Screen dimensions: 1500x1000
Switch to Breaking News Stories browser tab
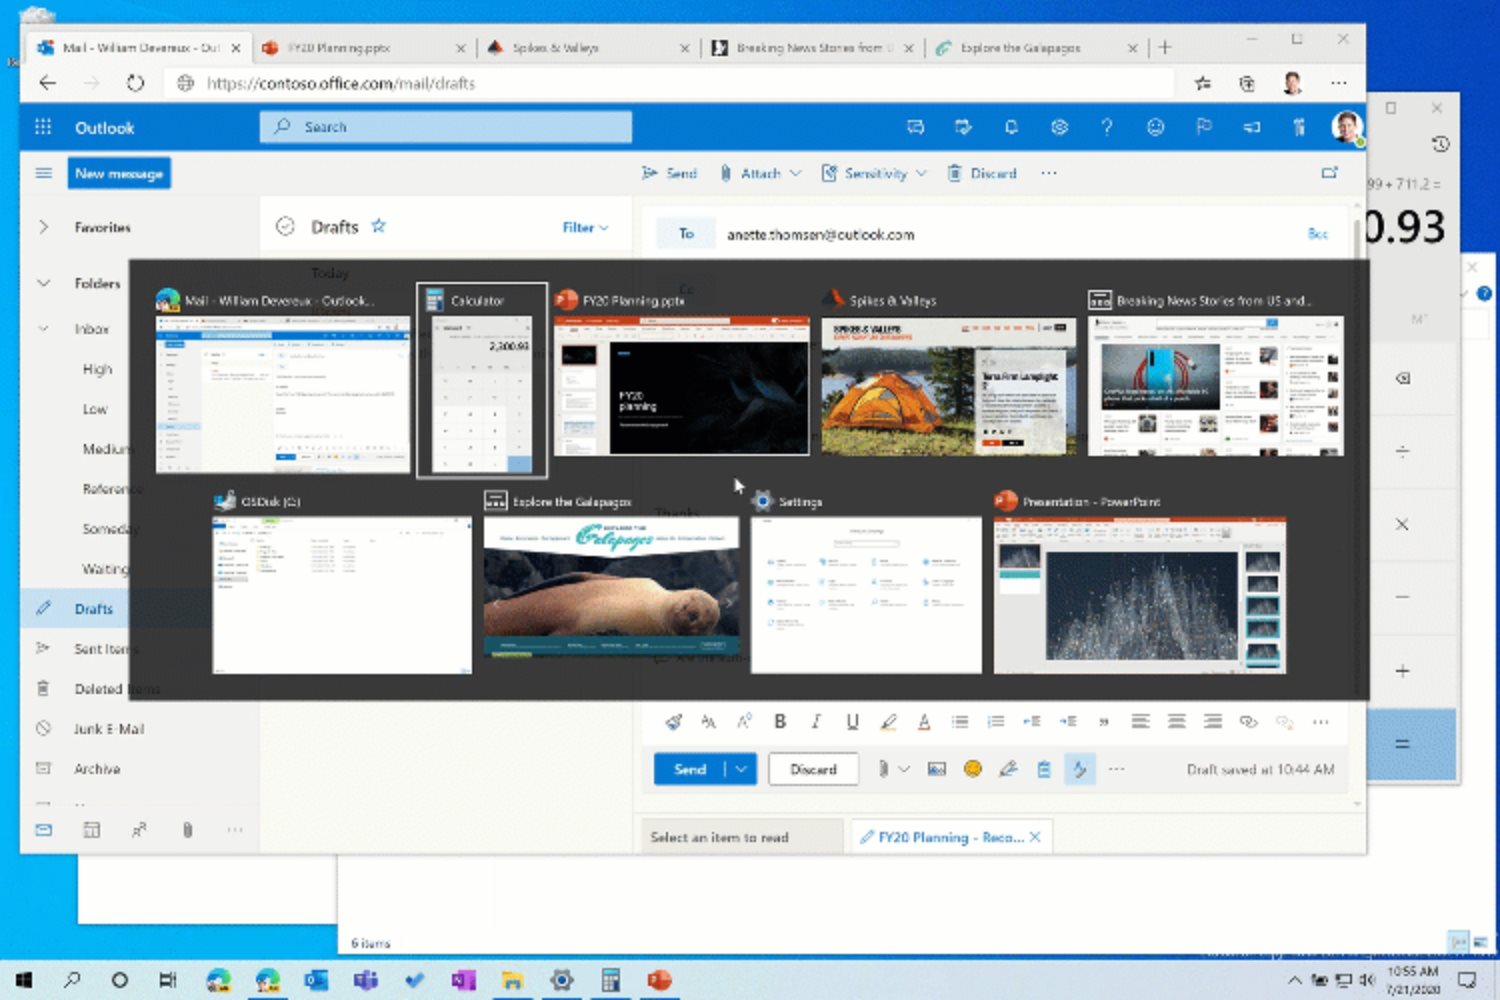tap(811, 47)
